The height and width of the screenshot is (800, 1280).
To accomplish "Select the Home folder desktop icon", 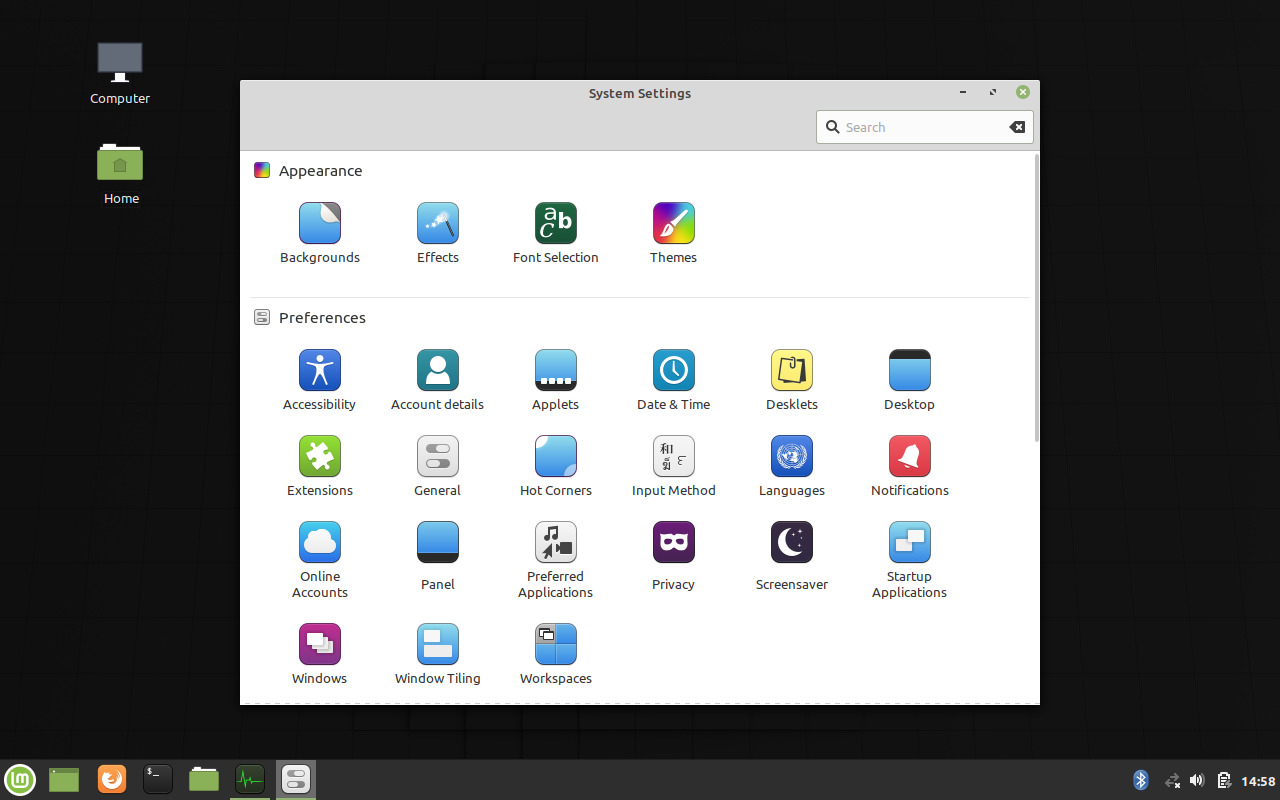I will tap(120, 173).
